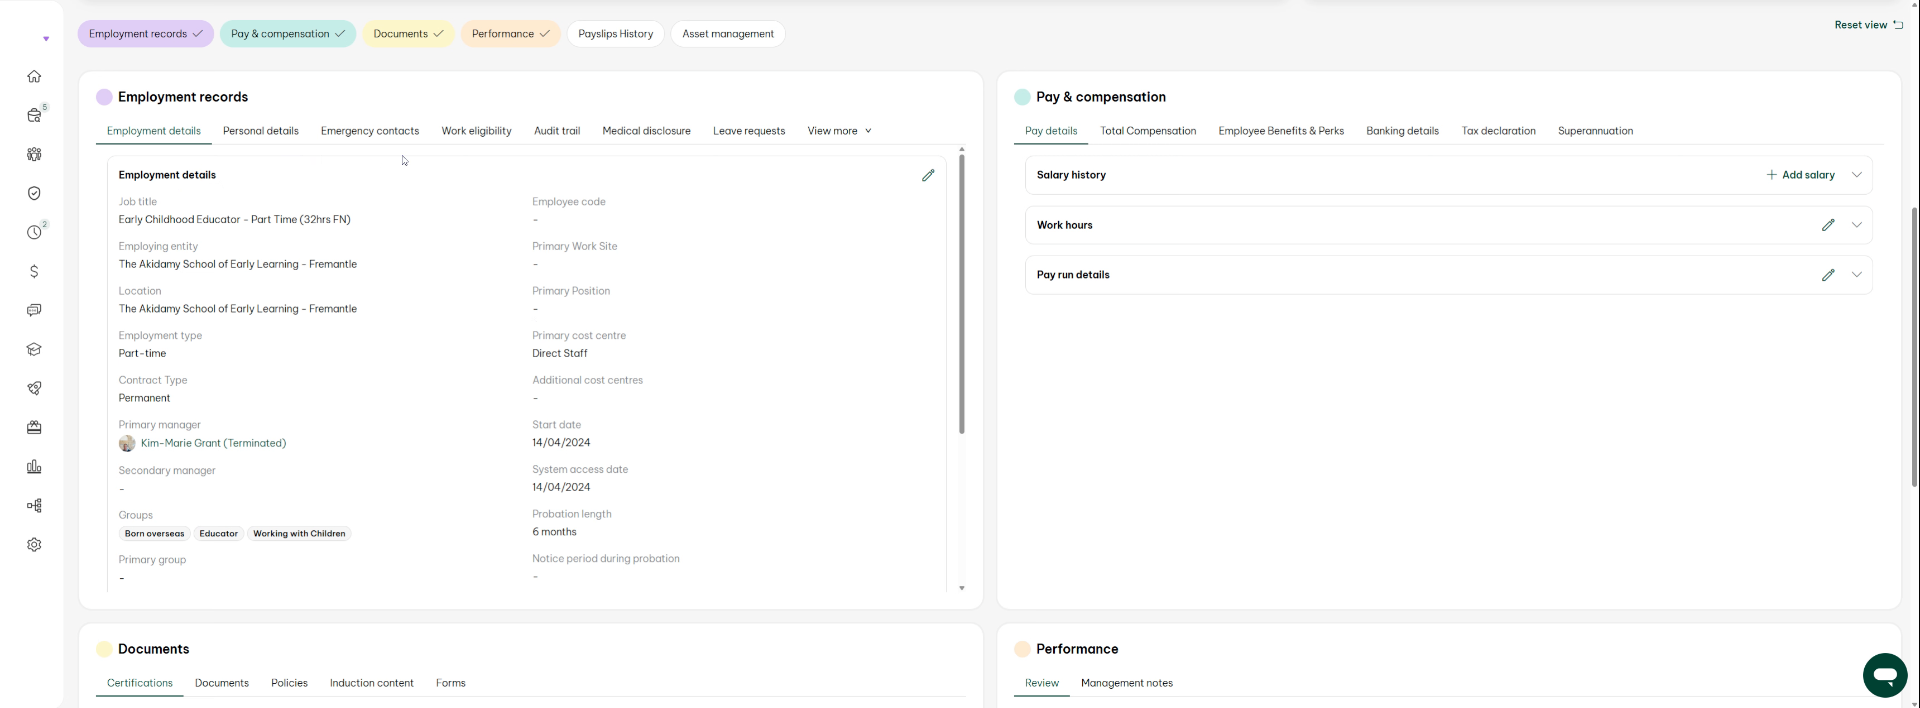Expand the Salary history panel chevron
Viewport: 1920px width, 708px height.
click(x=1857, y=175)
